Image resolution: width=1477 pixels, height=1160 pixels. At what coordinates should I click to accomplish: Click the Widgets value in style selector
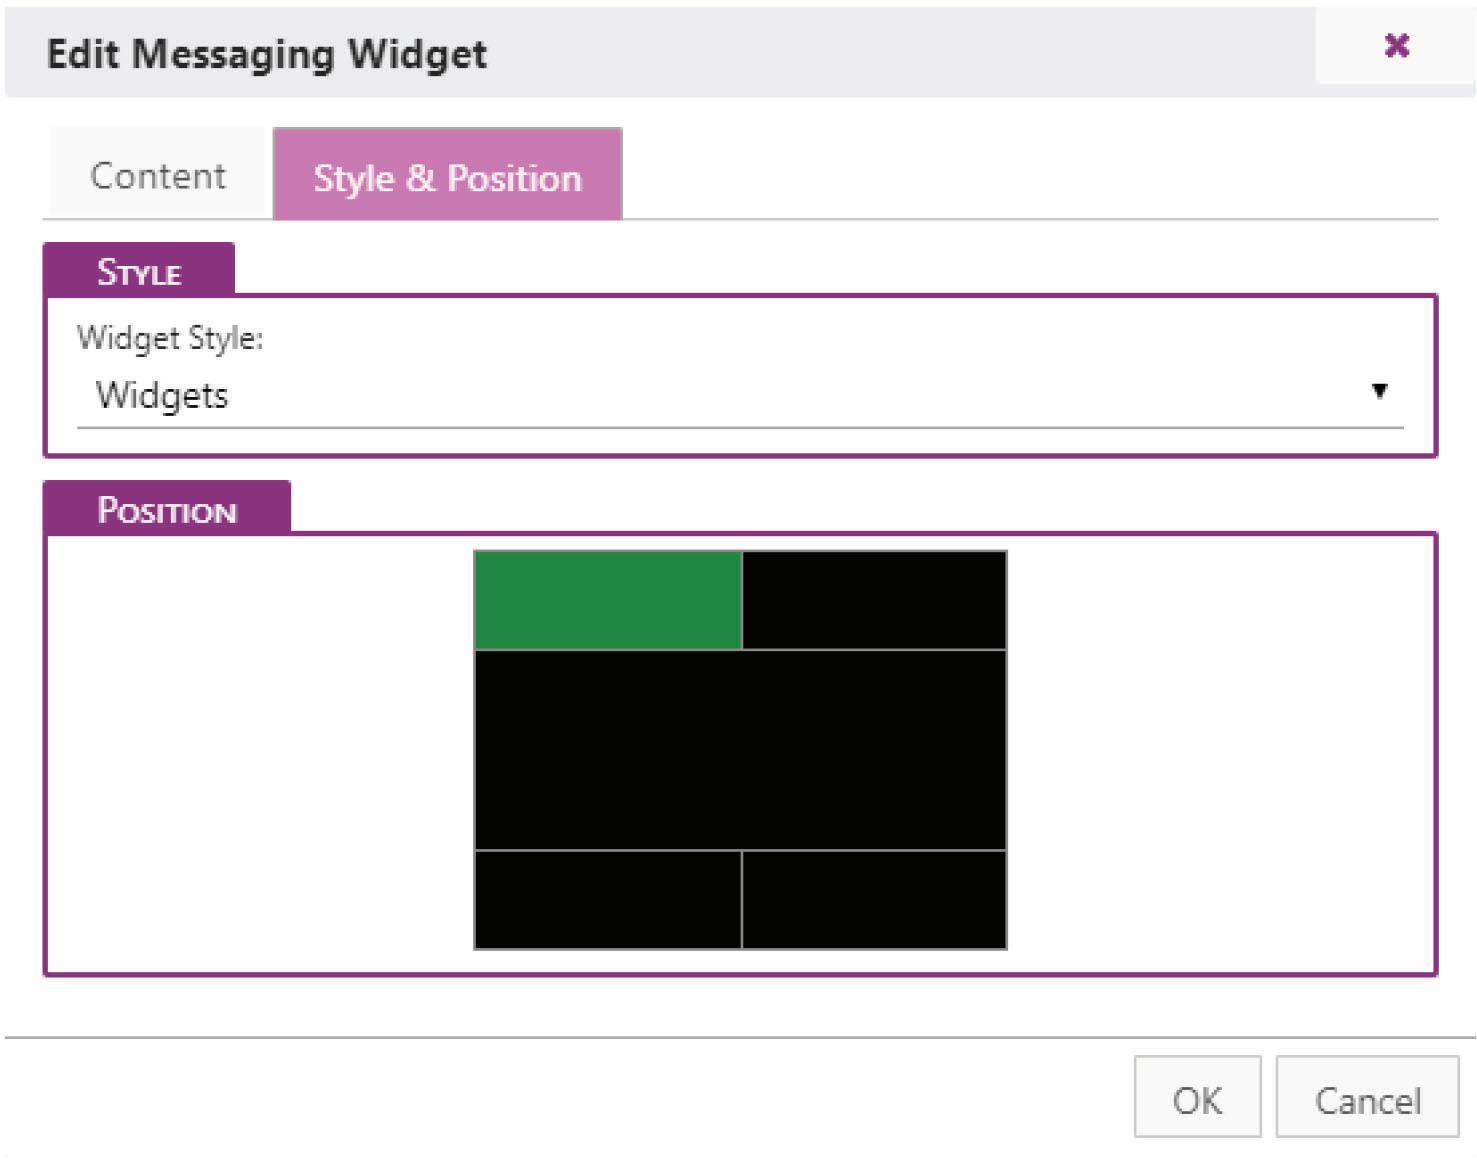coord(162,395)
